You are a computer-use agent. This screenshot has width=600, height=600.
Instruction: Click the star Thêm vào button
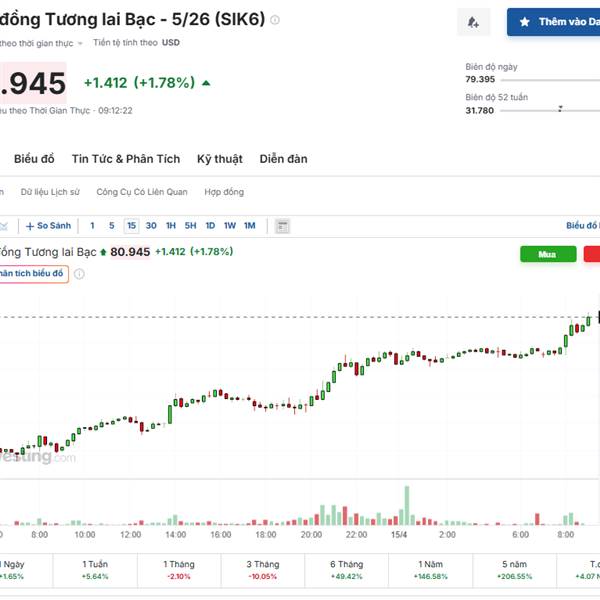click(x=553, y=22)
